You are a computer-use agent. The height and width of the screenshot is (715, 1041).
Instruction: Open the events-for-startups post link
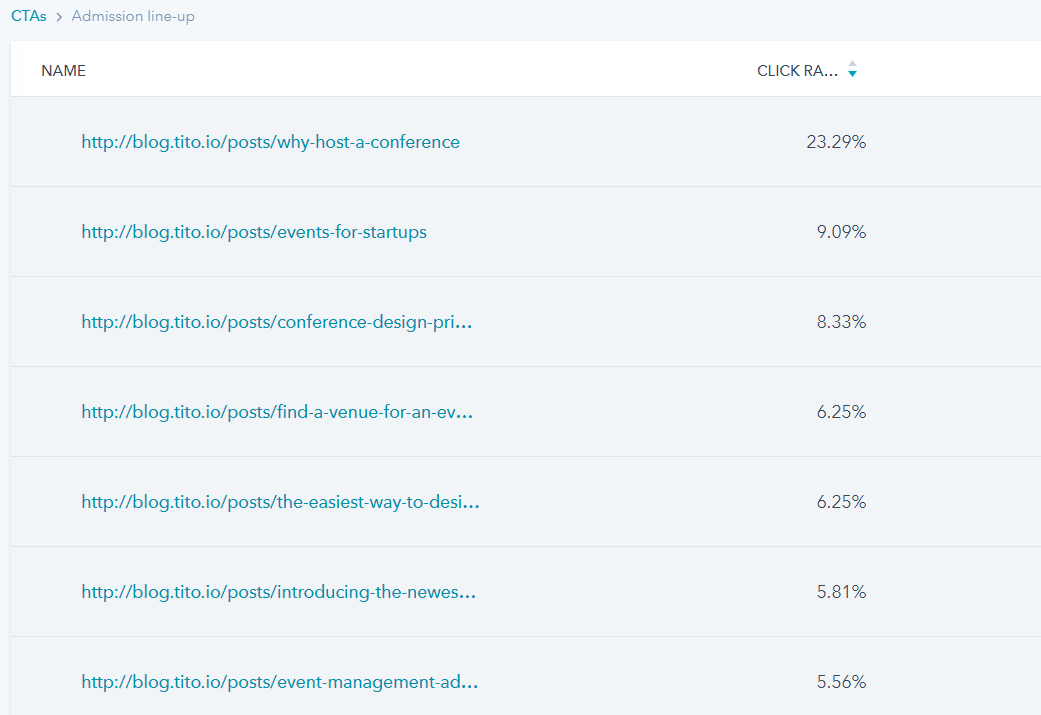tap(254, 232)
